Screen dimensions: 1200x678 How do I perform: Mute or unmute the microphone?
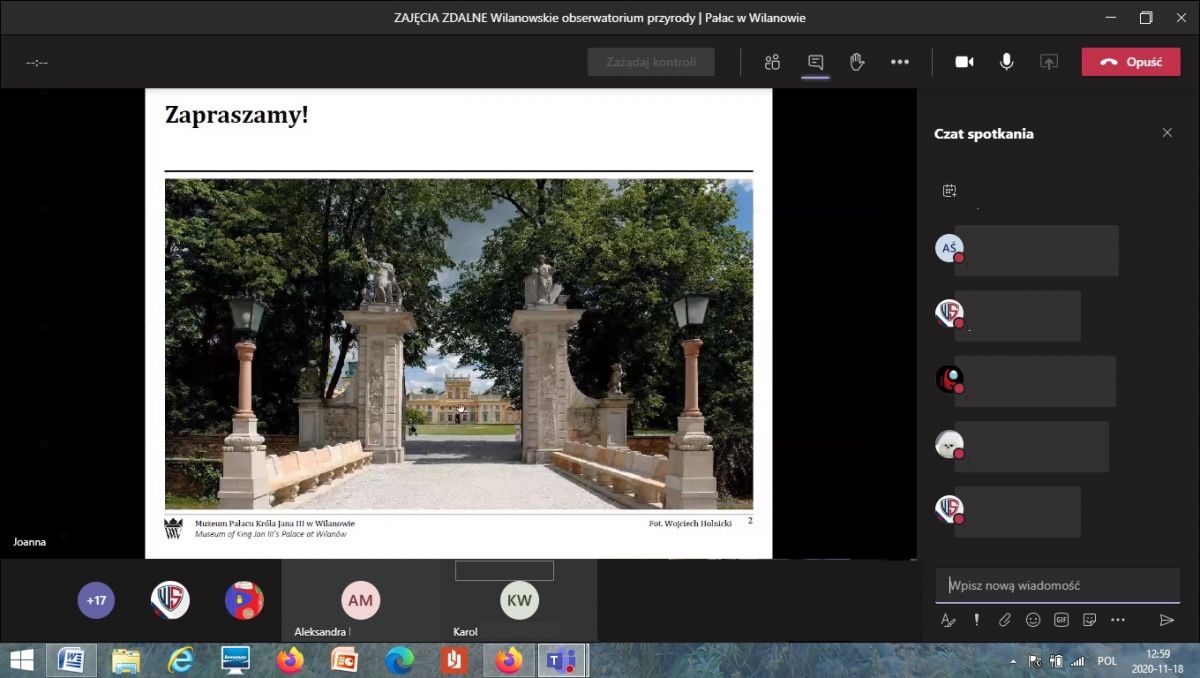click(1007, 62)
